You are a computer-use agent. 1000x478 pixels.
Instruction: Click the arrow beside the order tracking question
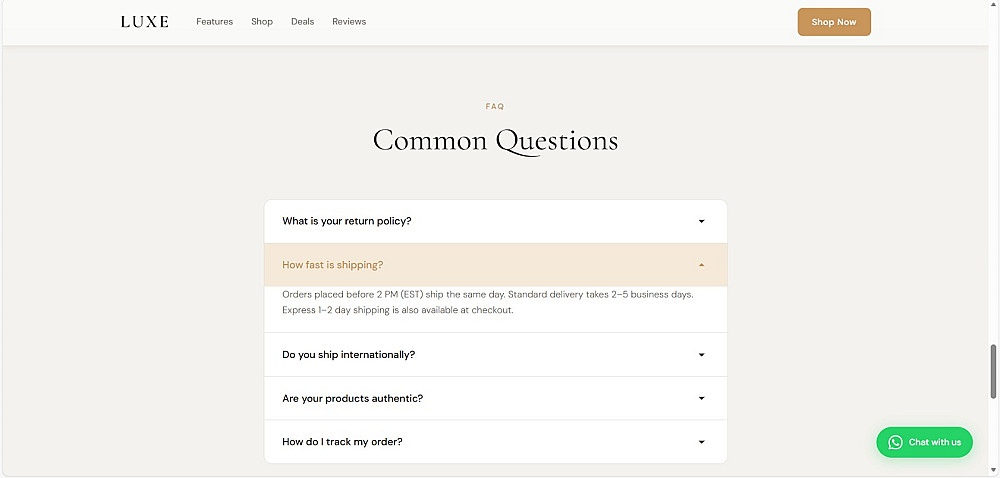click(701, 442)
